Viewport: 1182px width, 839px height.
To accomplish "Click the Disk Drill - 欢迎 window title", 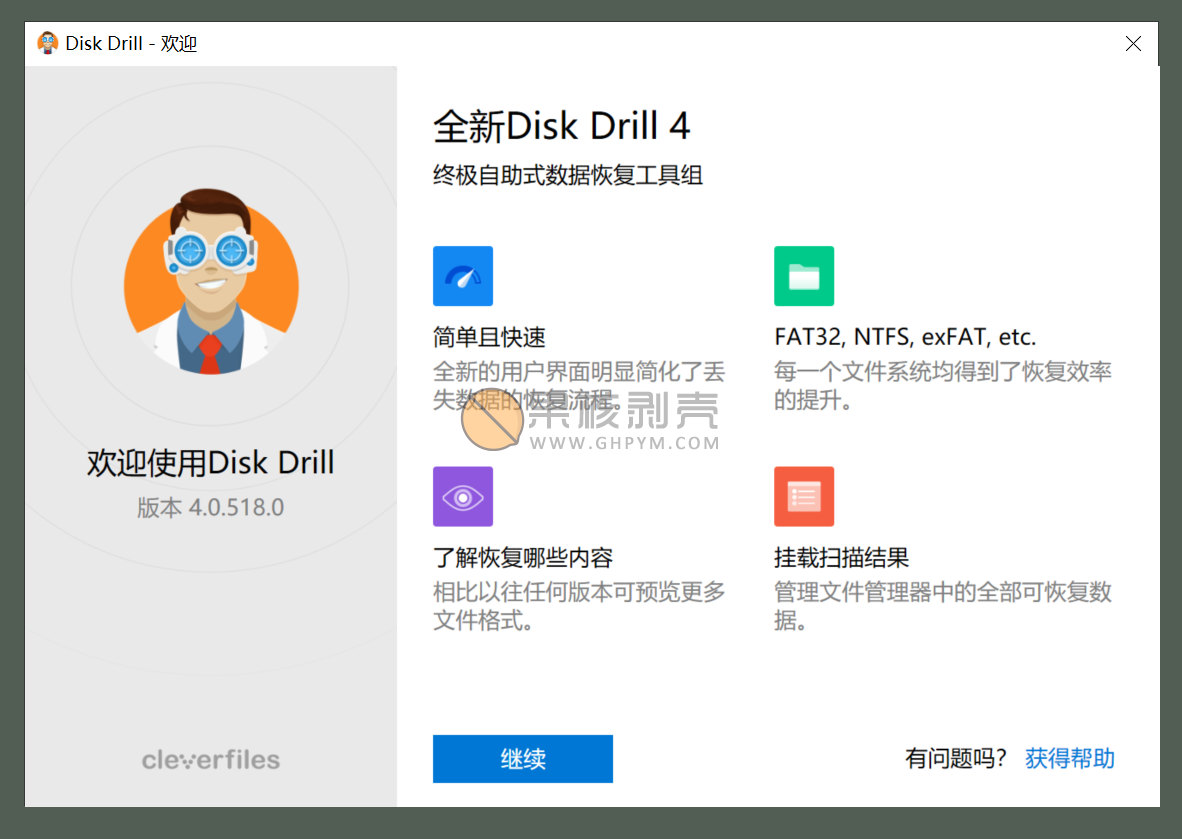I will 131,44.
